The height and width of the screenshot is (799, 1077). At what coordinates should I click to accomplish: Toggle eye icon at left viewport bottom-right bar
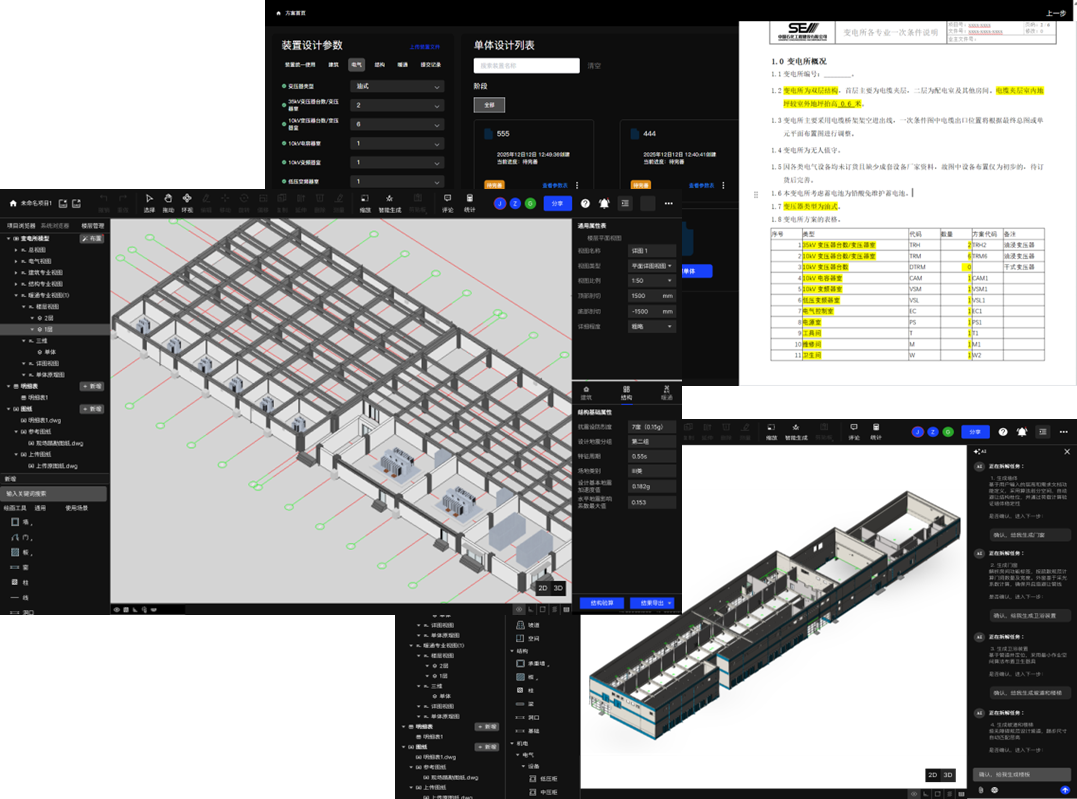(519, 609)
